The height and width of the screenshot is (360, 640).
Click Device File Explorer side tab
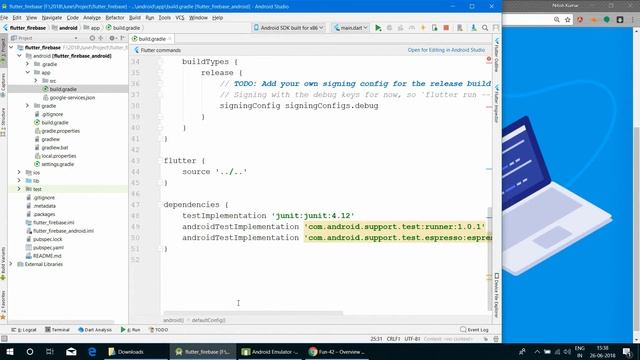point(497,296)
